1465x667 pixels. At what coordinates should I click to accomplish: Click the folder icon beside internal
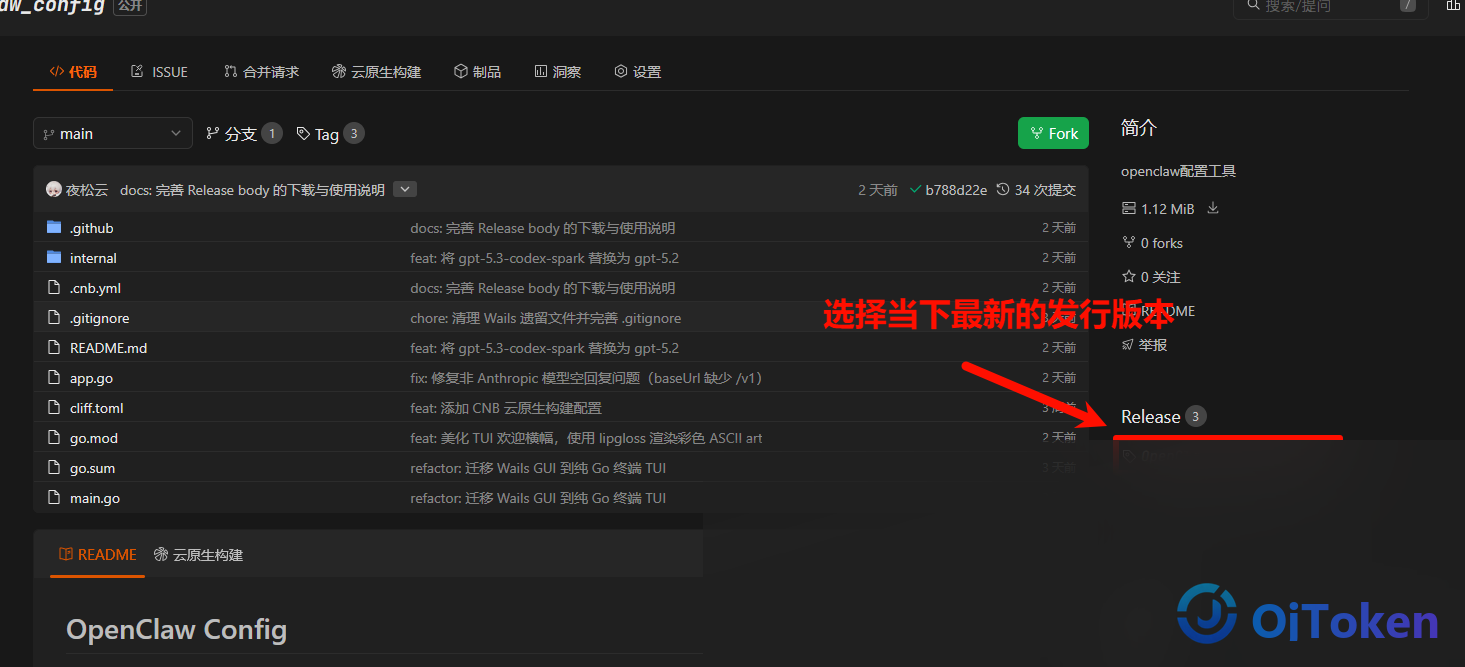click(54, 258)
